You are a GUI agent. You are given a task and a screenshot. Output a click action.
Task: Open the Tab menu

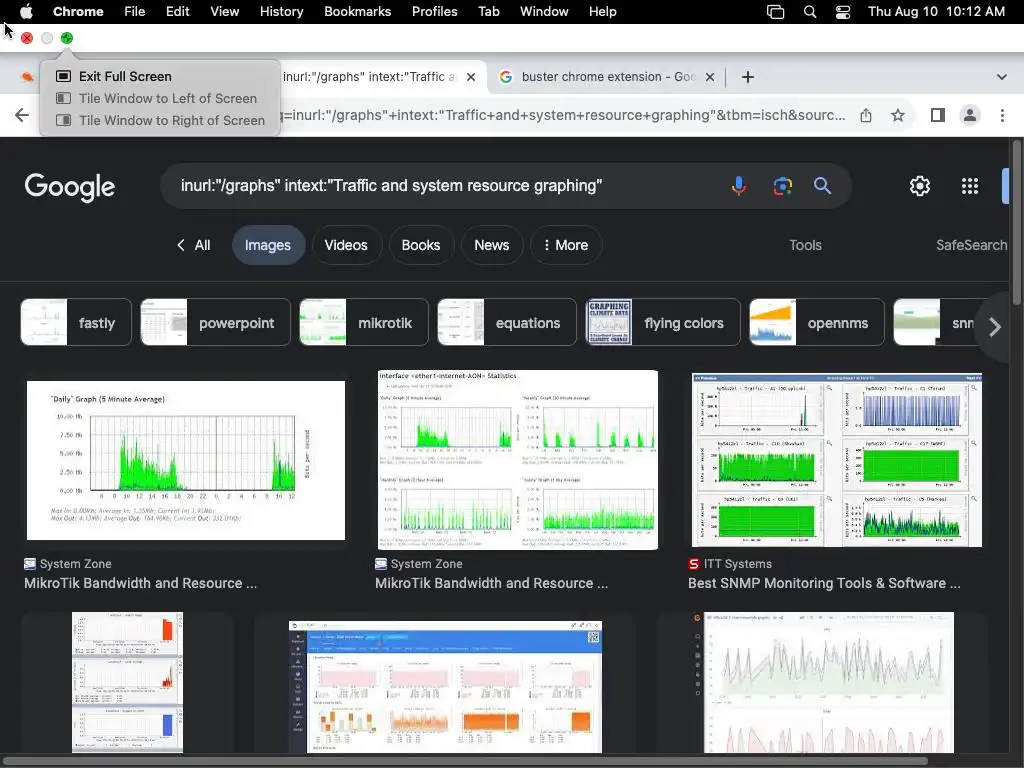point(488,11)
